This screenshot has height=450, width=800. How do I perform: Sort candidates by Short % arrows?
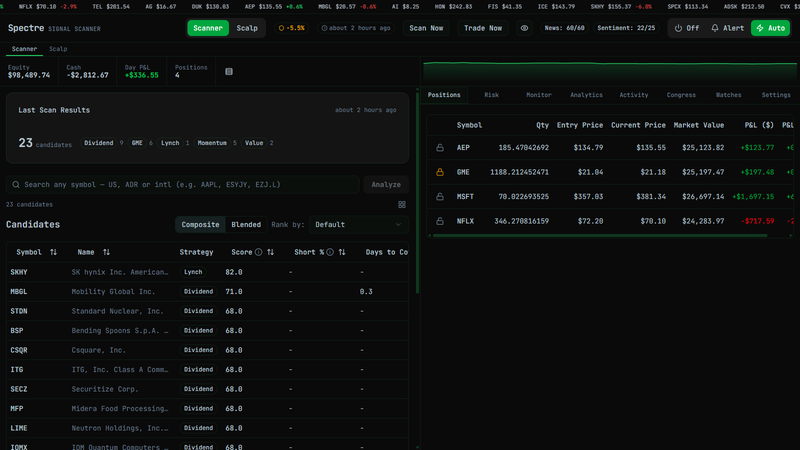point(342,252)
